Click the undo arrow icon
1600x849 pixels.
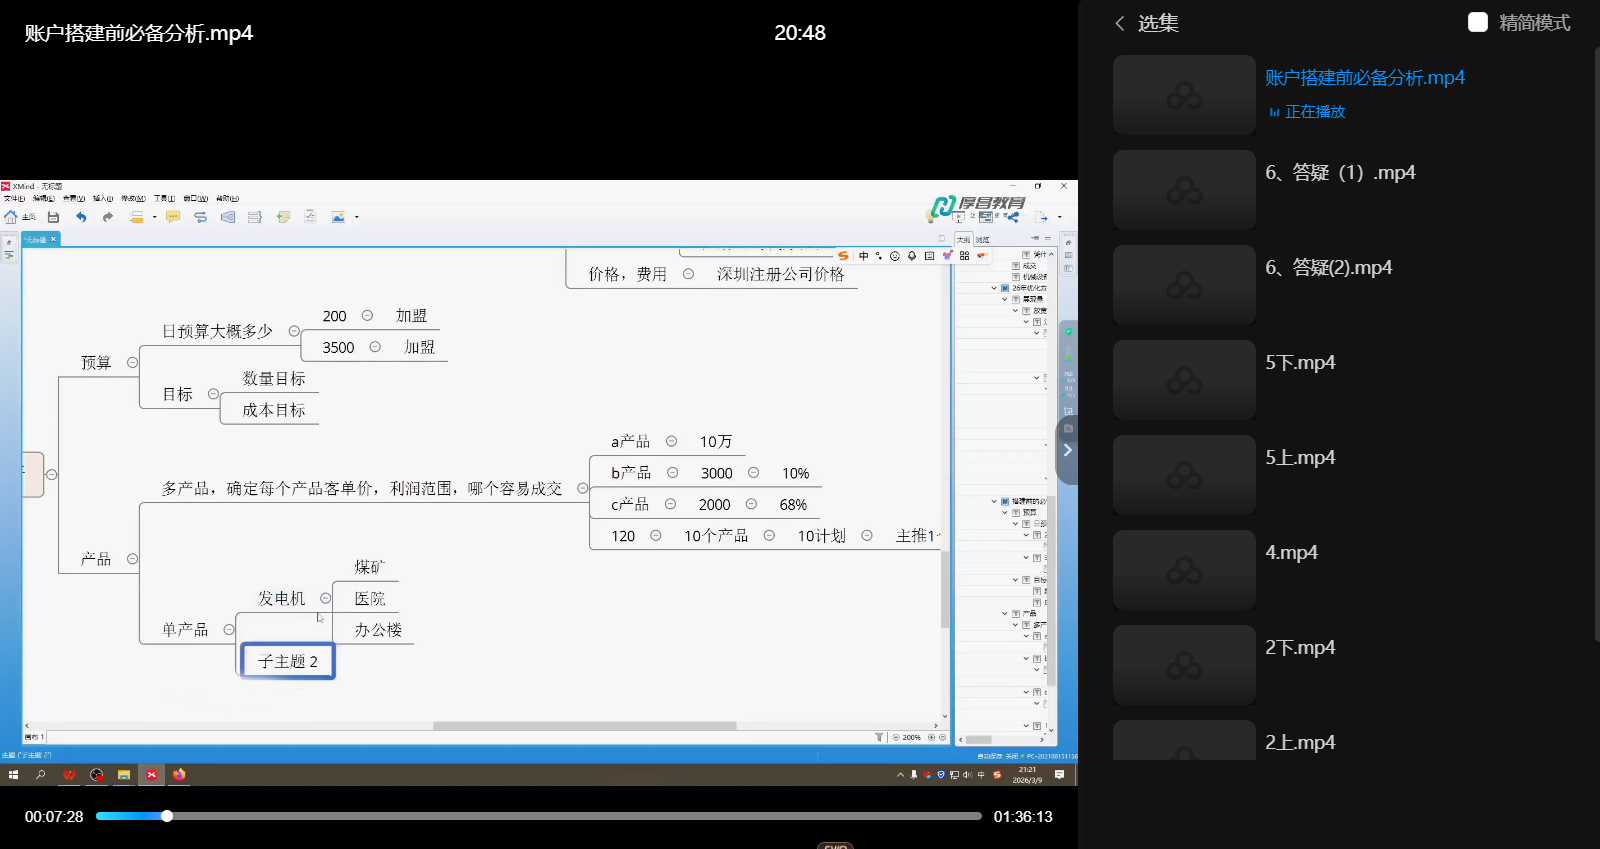point(81,217)
